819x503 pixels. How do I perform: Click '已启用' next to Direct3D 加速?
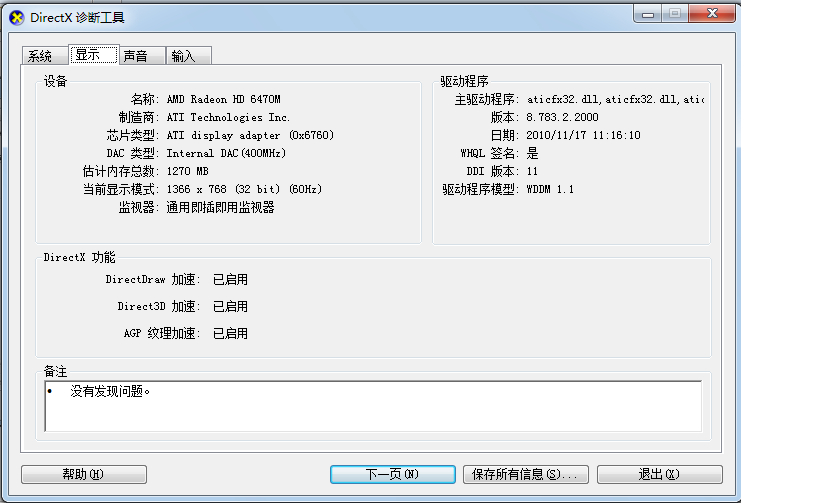click(230, 307)
